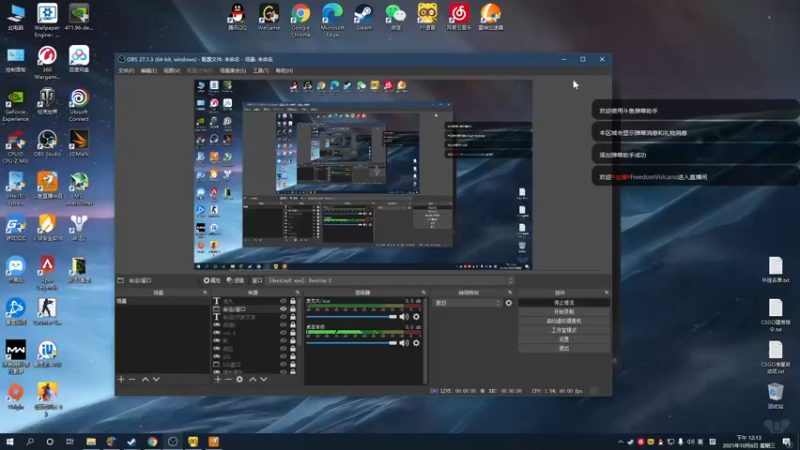800x450 pixels.
Task: Mute the 桌面音频 desktop audio channel
Action: [404, 343]
